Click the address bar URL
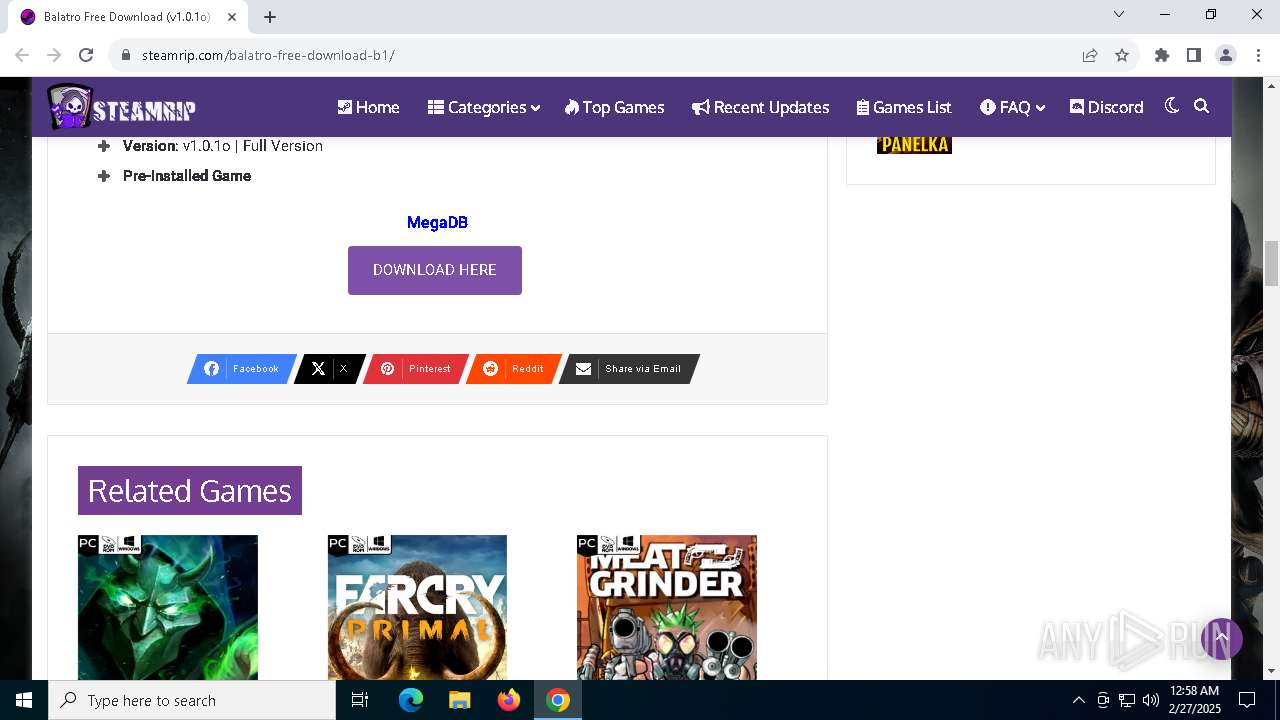The image size is (1280, 720). pos(268,55)
